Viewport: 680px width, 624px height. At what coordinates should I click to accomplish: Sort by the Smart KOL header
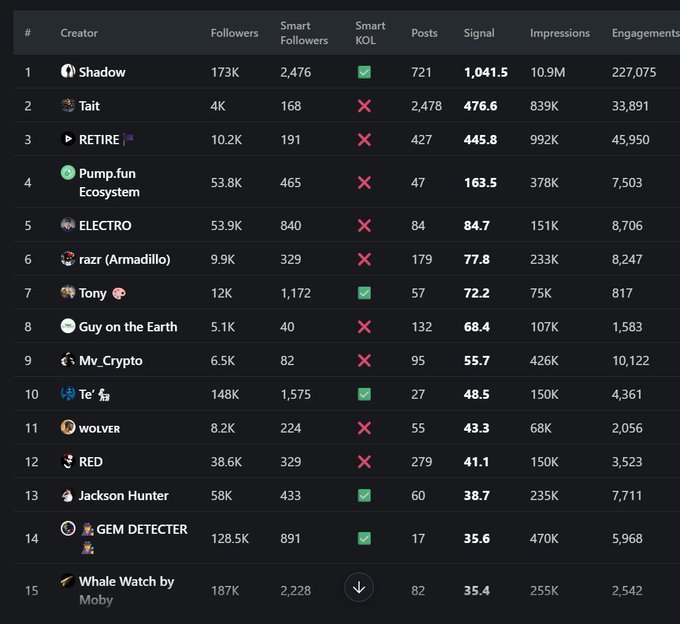pos(370,33)
